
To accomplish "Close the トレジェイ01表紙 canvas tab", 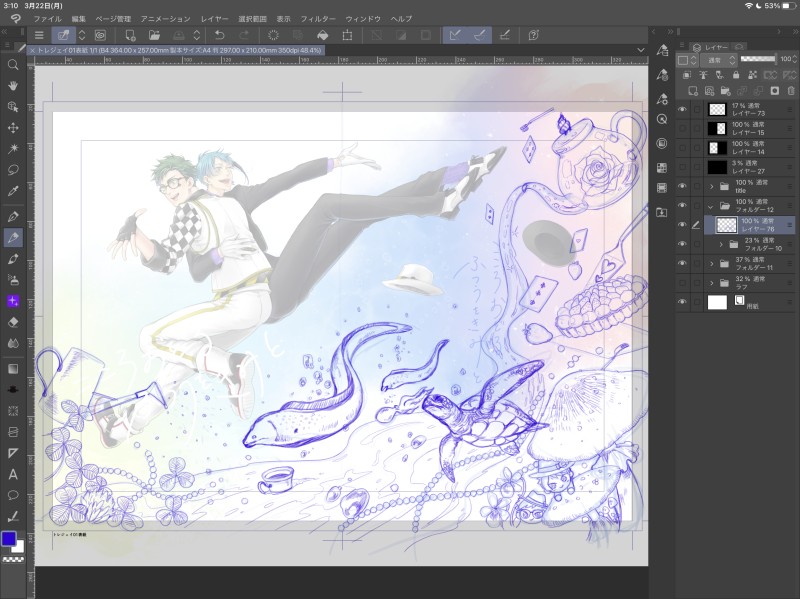I will [x=32, y=51].
